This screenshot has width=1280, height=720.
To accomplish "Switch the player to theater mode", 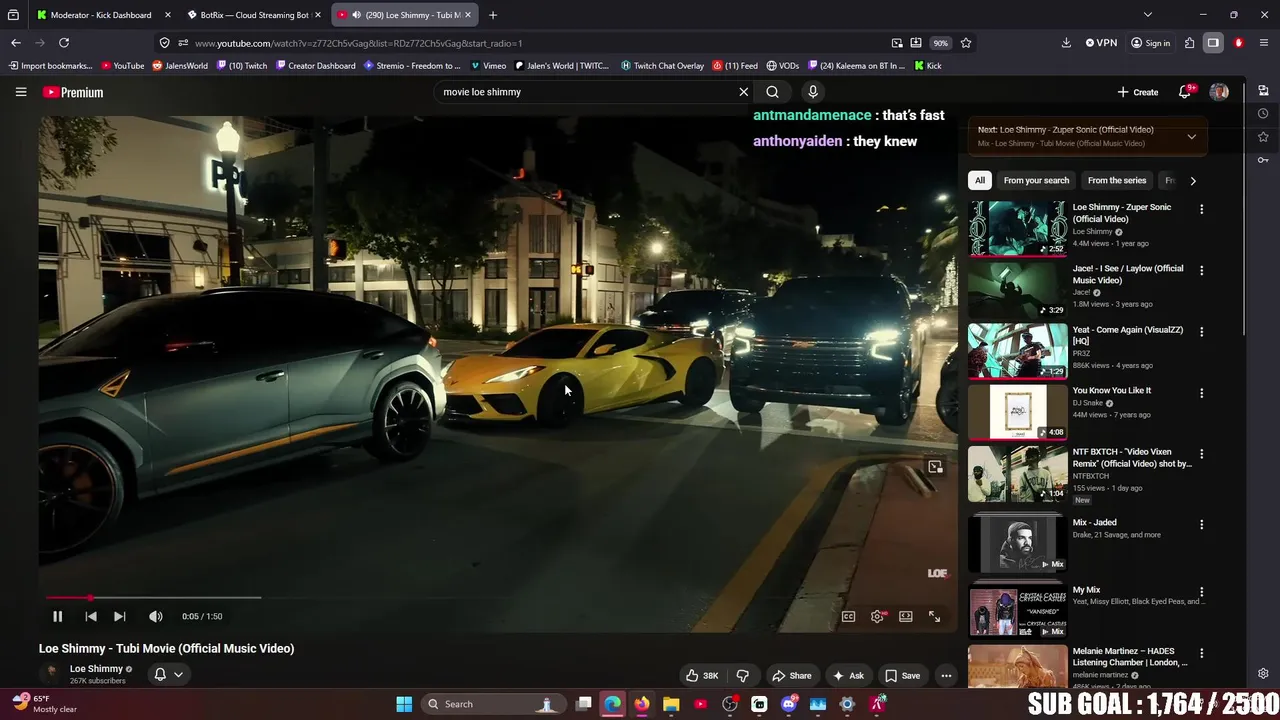I will (906, 617).
